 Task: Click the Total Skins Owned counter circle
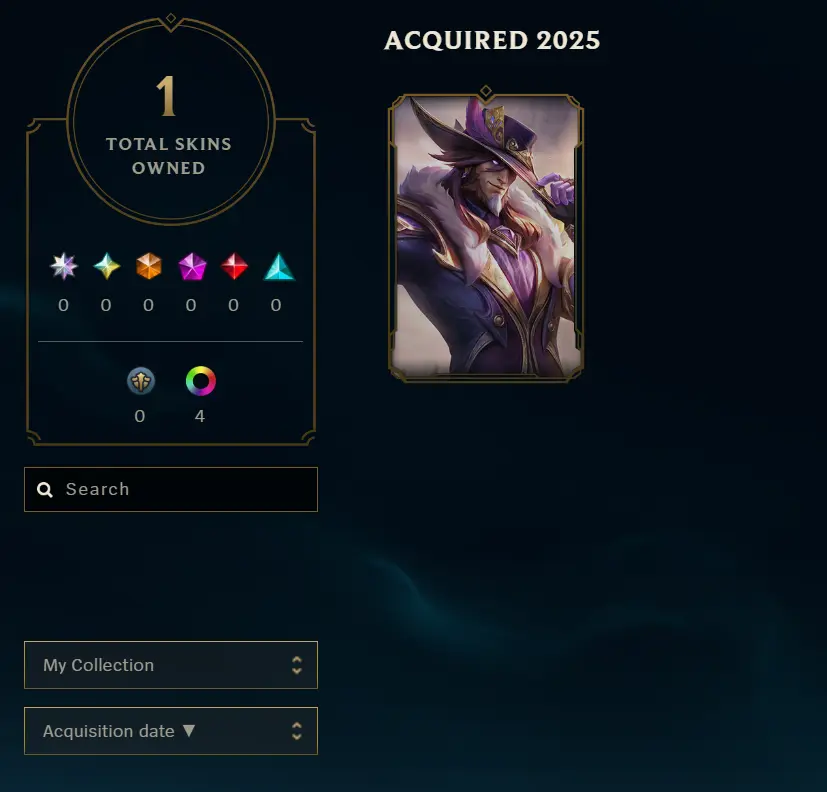[x=170, y=122]
